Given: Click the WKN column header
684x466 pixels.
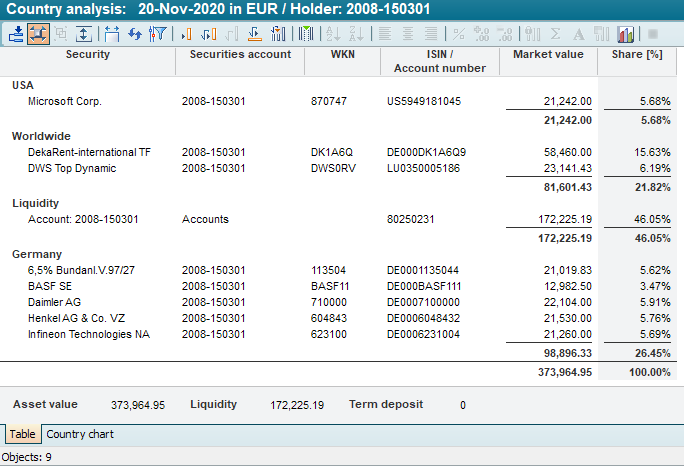Looking at the screenshot, I should pyautogui.click(x=342, y=55).
